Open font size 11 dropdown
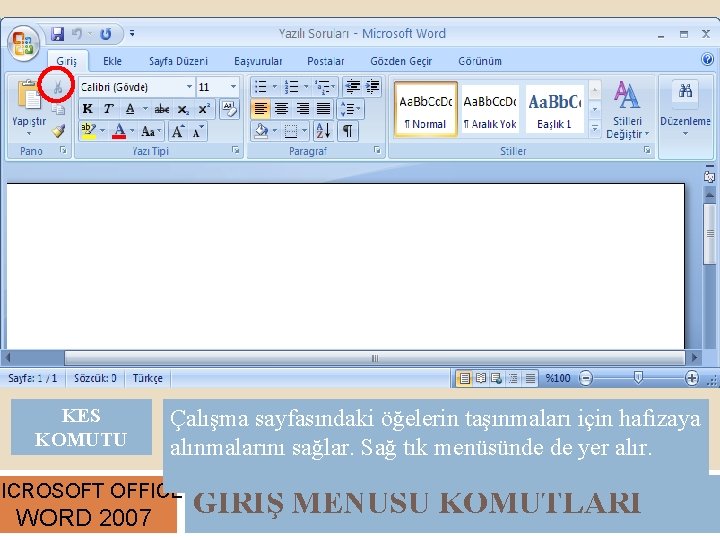 (x=233, y=87)
